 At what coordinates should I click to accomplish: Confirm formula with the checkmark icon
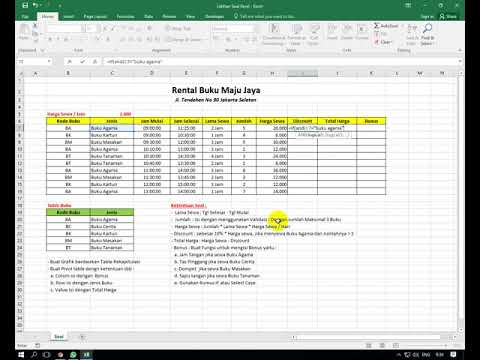[82, 62]
